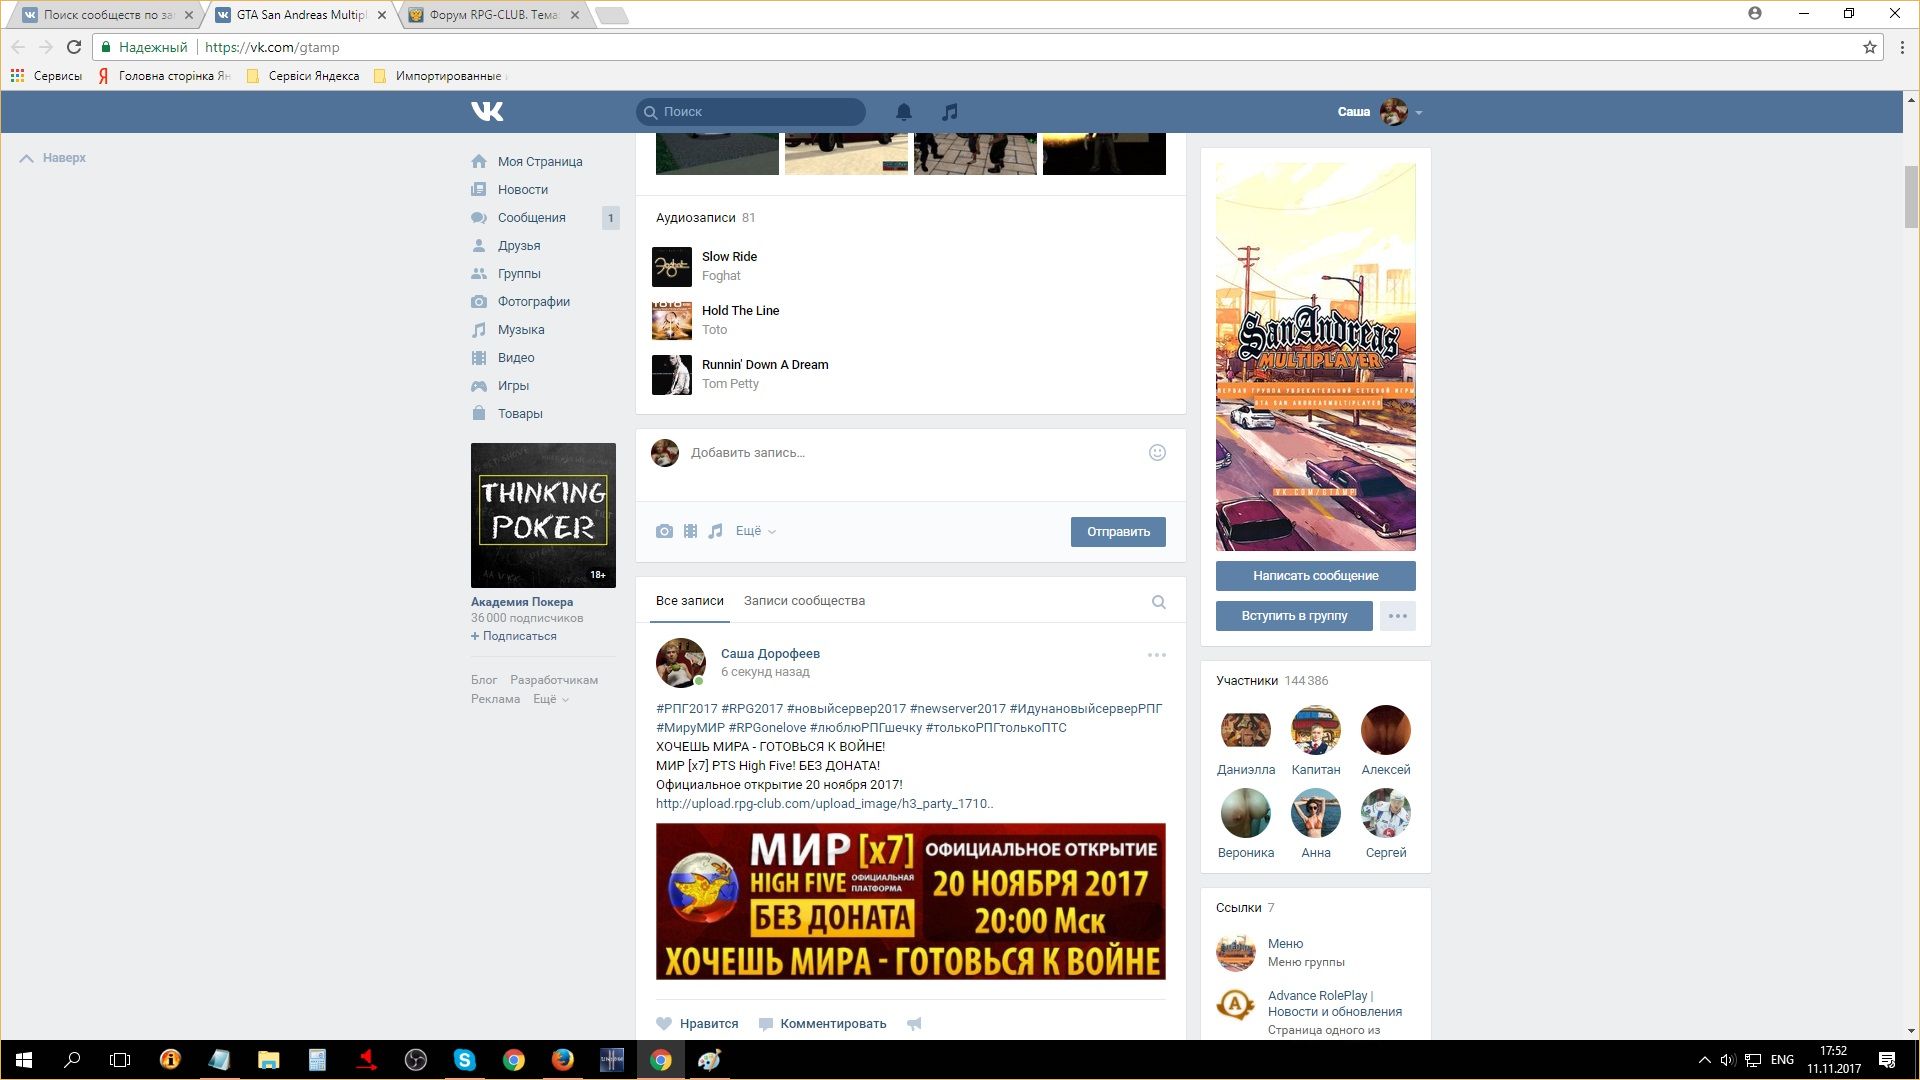The height and width of the screenshot is (1080, 1920).
Task: Open Группы in the left menu
Action: click(519, 273)
